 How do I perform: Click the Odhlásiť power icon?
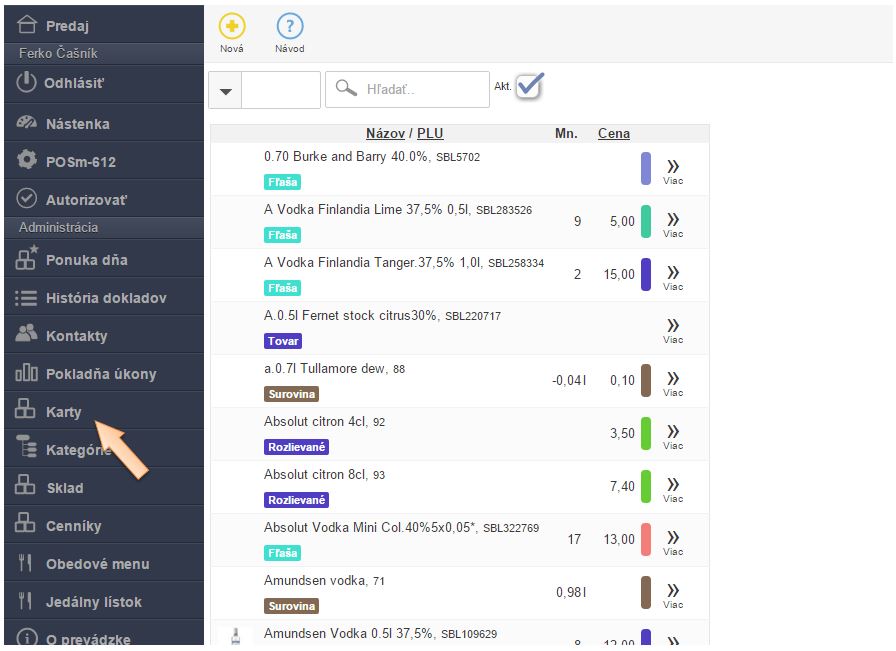[27, 83]
